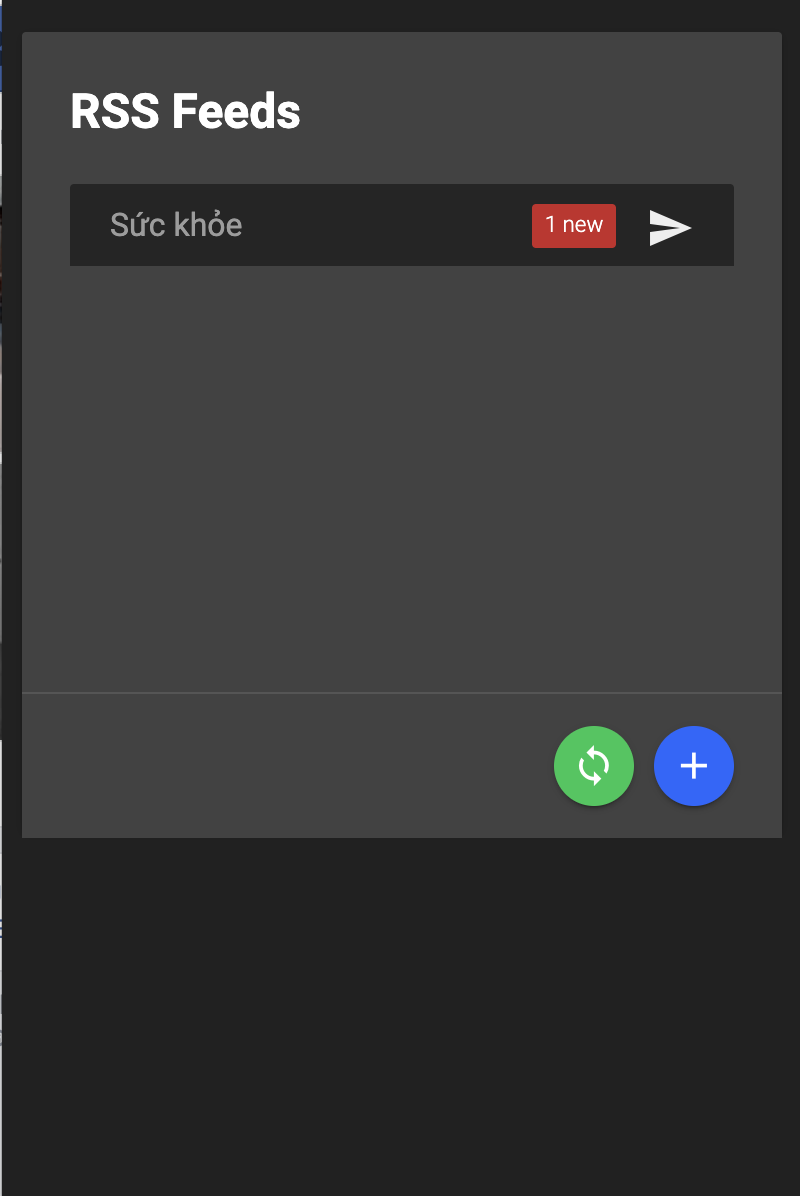
Task: Open the Sức khỏe feed via send arrow
Action: (x=670, y=227)
